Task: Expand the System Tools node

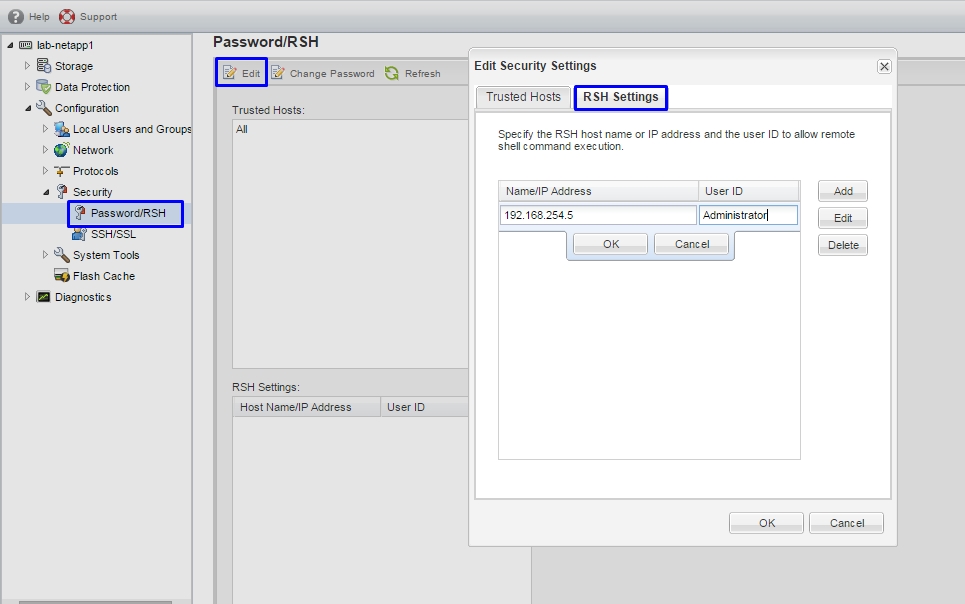Action: coord(45,255)
